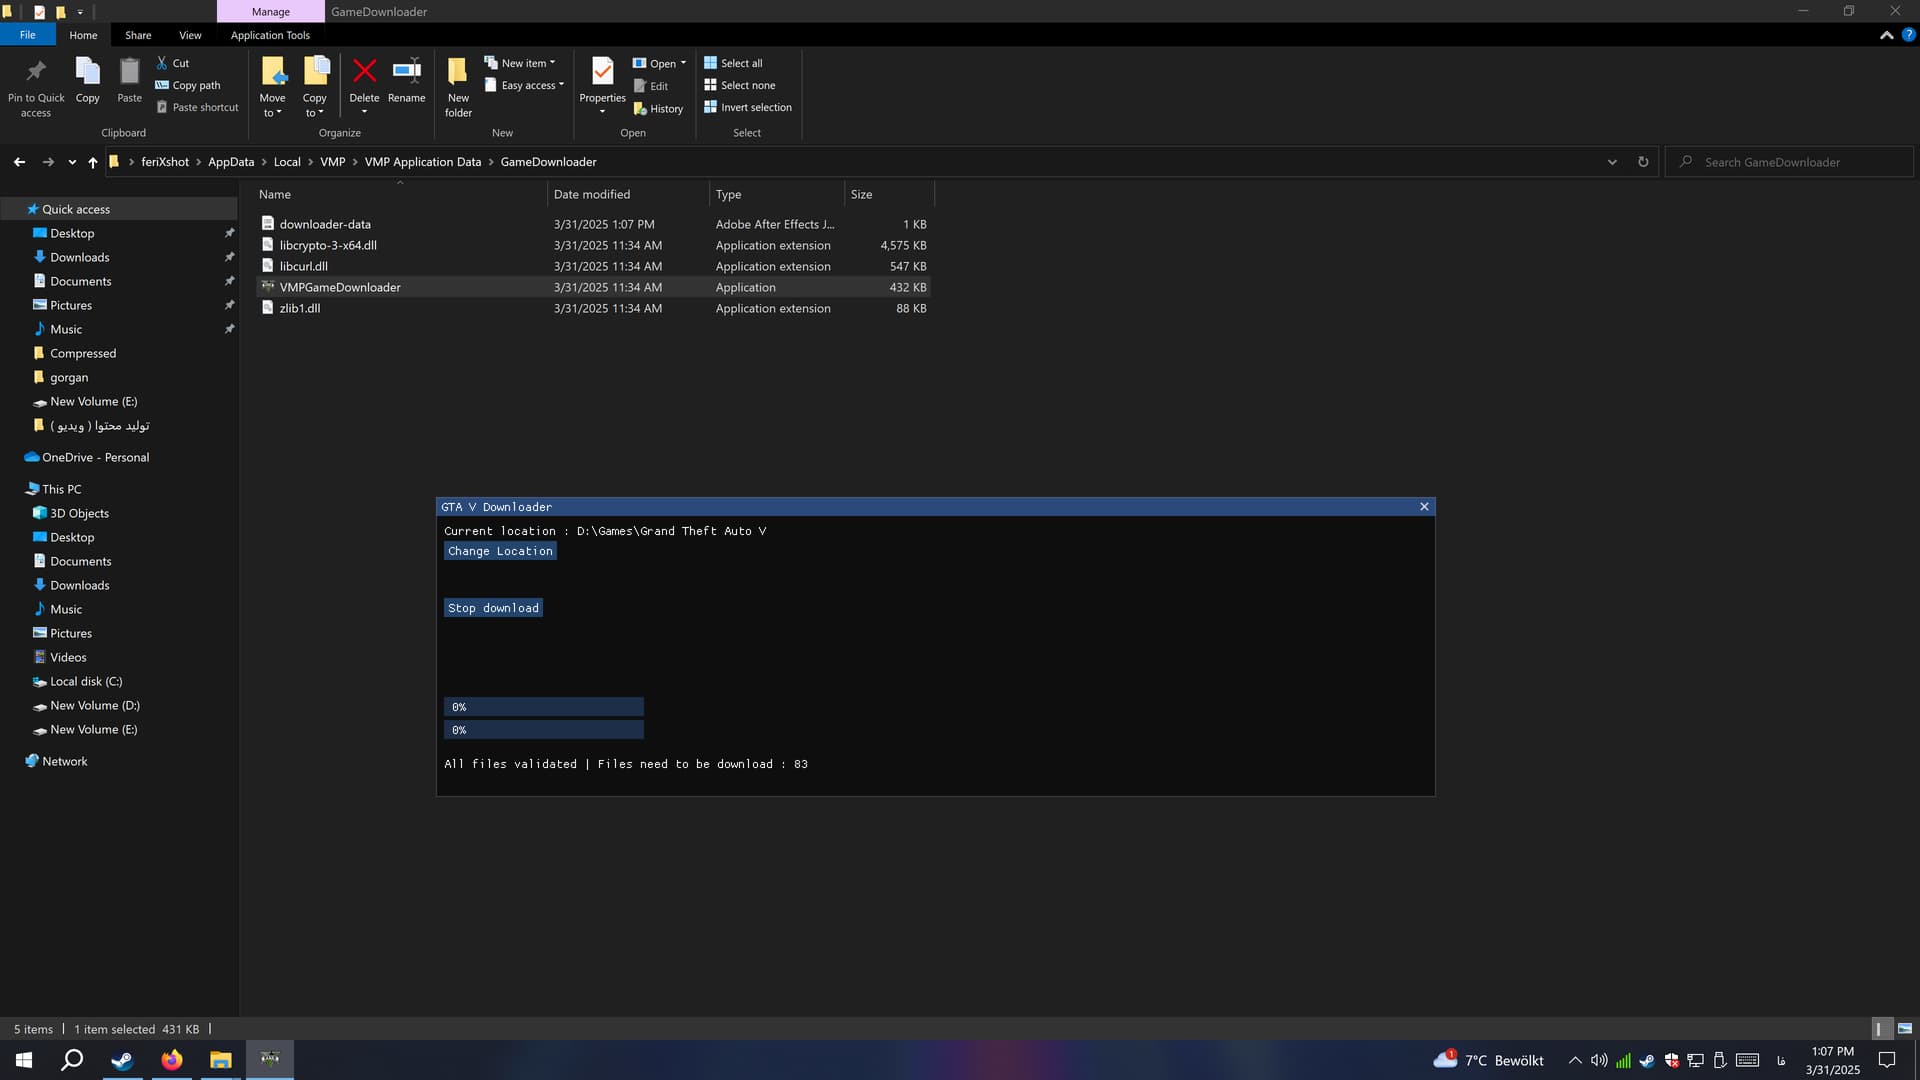Click the Properties checkmark icon
This screenshot has height=1080, width=1920.
click(602, 72)
